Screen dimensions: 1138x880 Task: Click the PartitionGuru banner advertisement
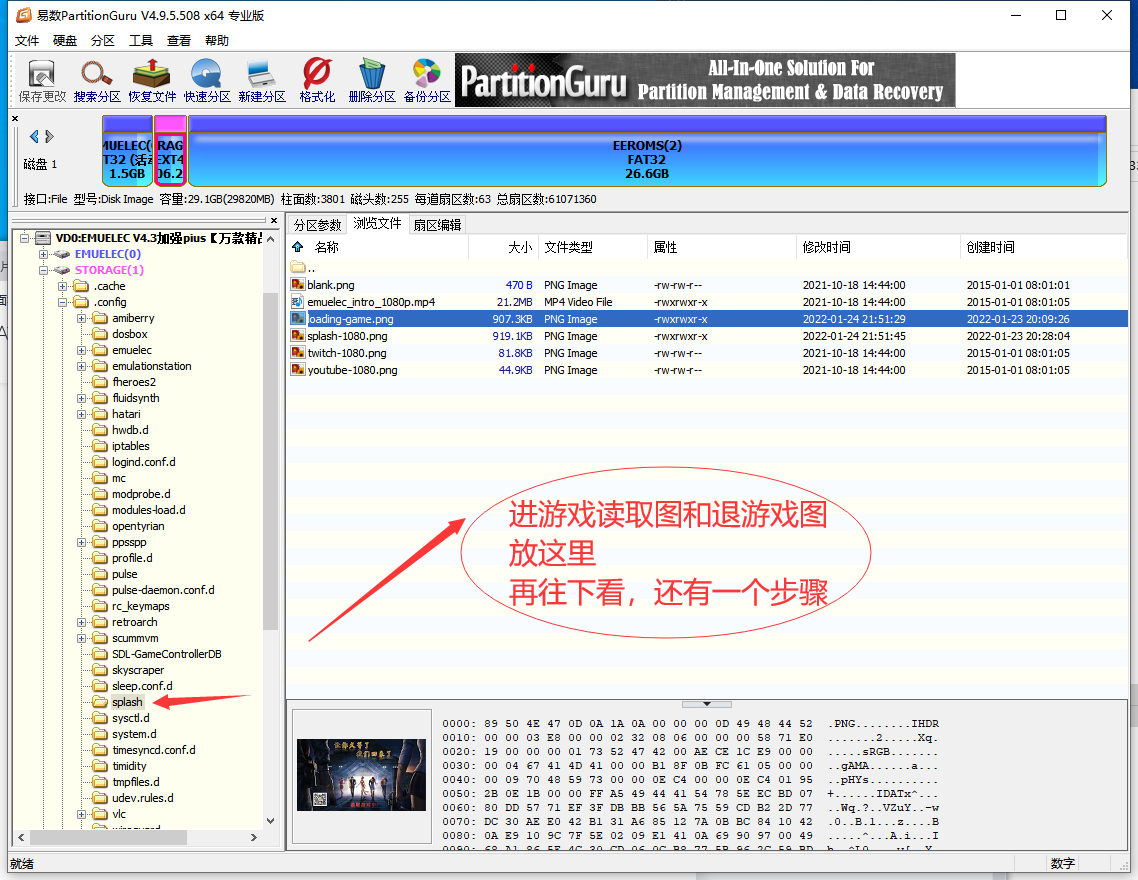pyautogui.click(x=705, y=80)
